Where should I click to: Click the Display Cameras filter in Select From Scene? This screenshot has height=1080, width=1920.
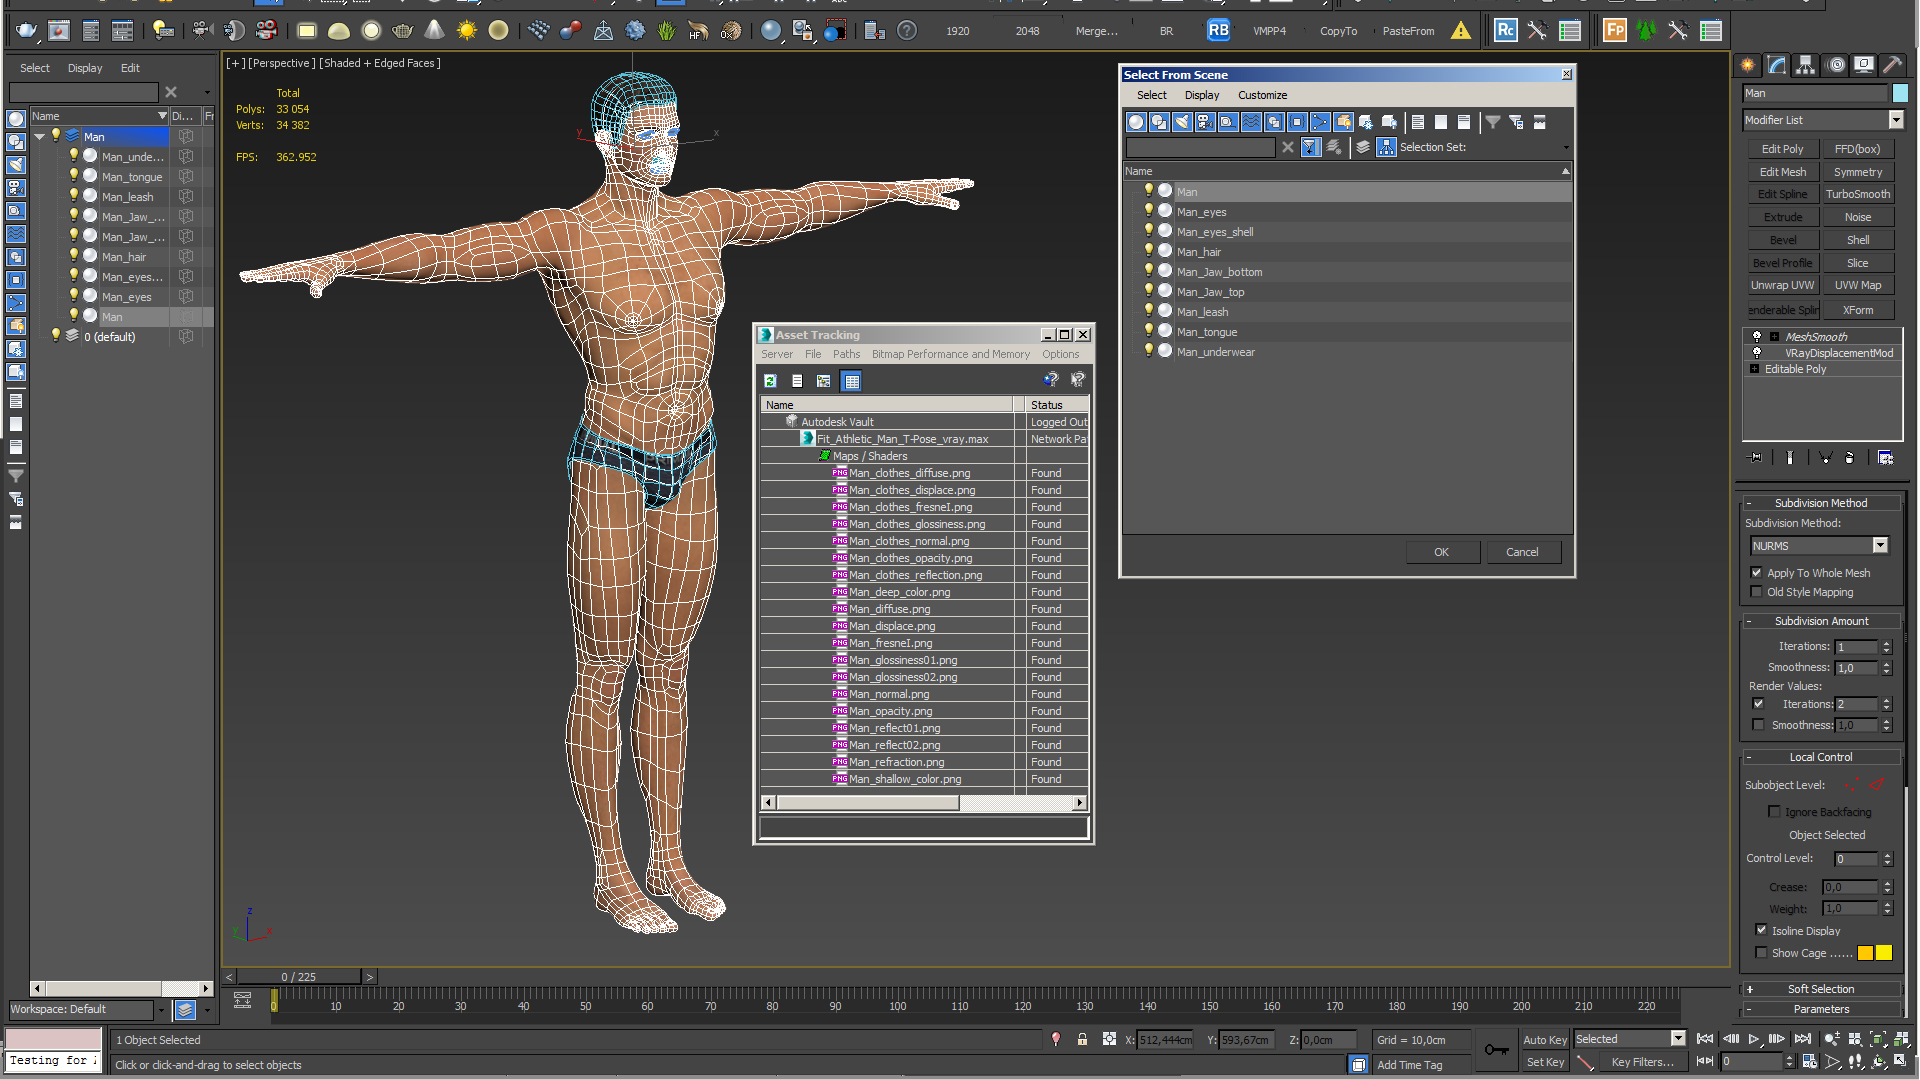click(x=1205, y=122)
